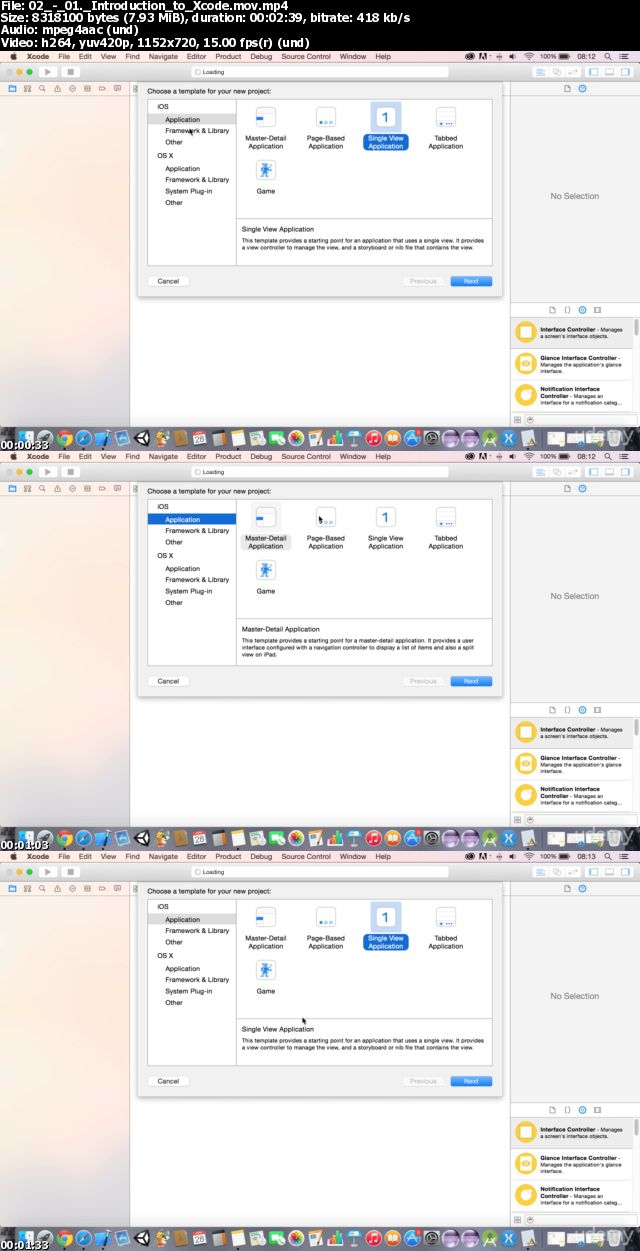Choose Page-Based Application template in 00:00:33 frame
Image resolution: width=640 pixels, height=1251 pixels.
pos(326,129)
